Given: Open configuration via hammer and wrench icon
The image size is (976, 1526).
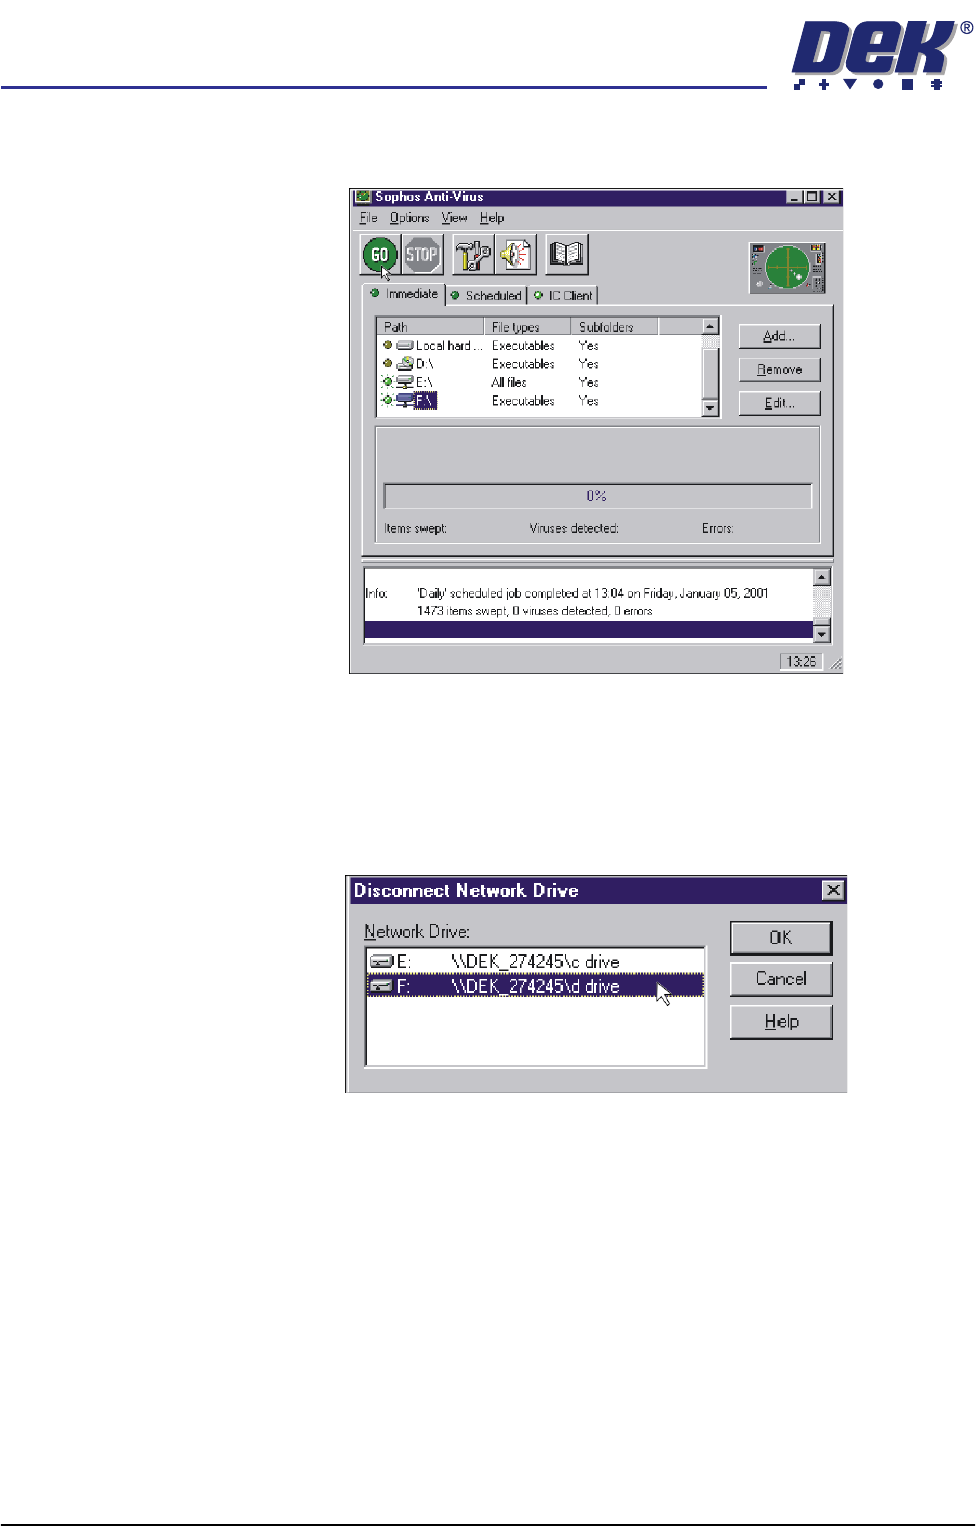Looking at the screenshot, I should point(473,255).
